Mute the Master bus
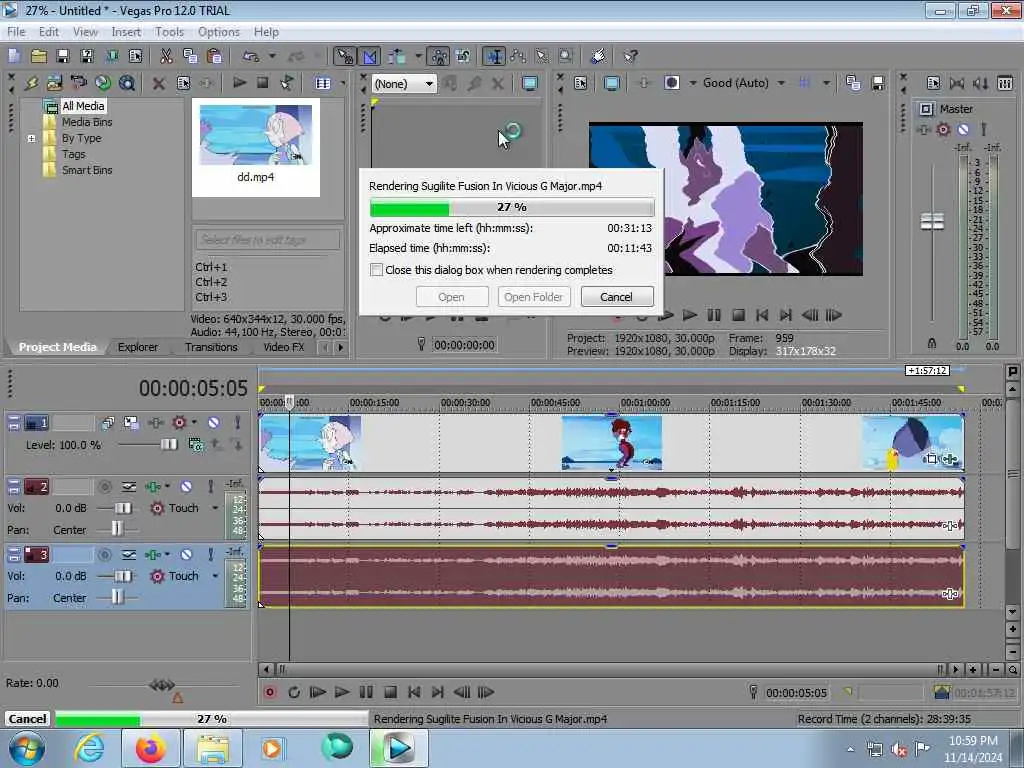1024x768 pixels. coord(963,129)
